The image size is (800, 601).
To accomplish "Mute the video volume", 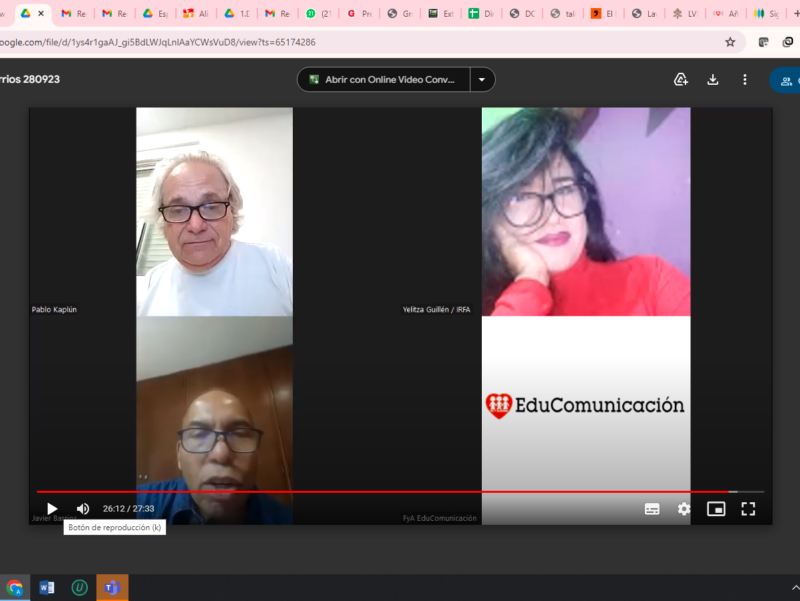I will coord(83,509).
